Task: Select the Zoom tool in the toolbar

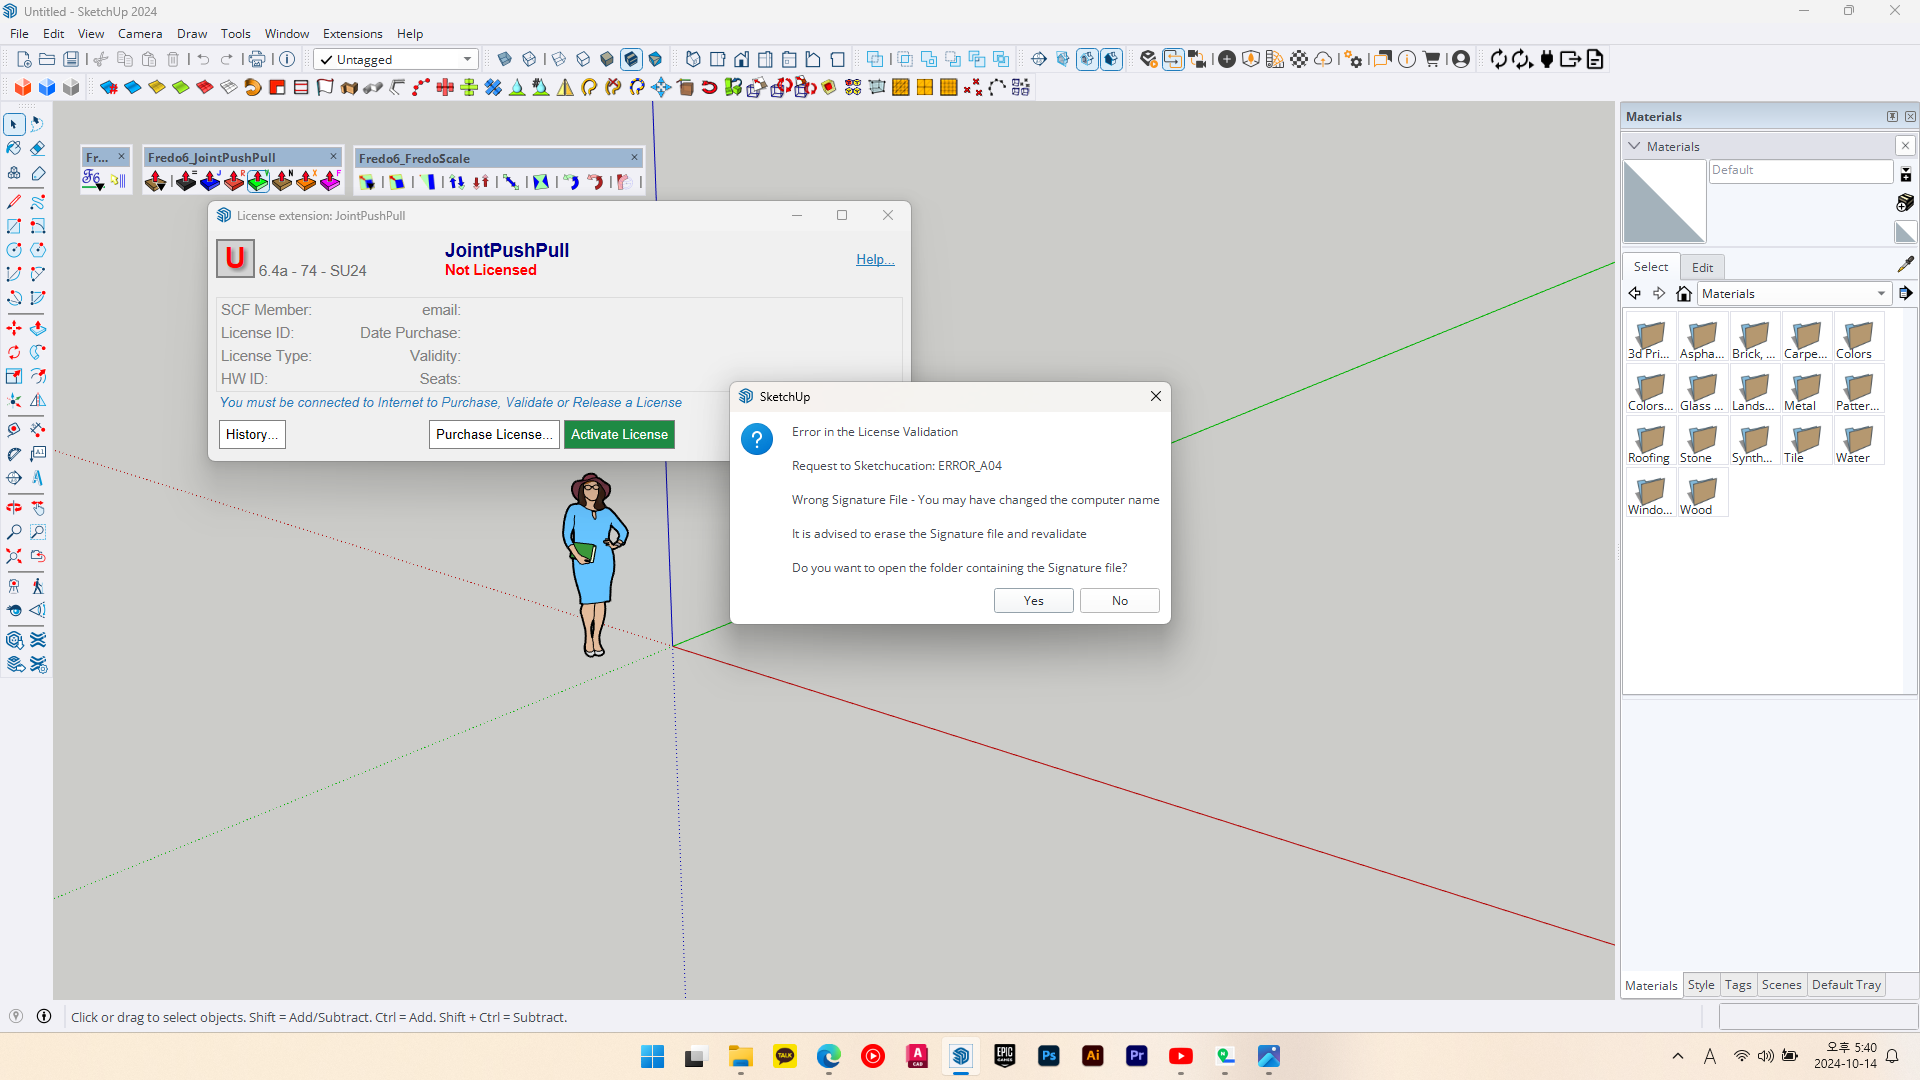Action: coord(14,531)
